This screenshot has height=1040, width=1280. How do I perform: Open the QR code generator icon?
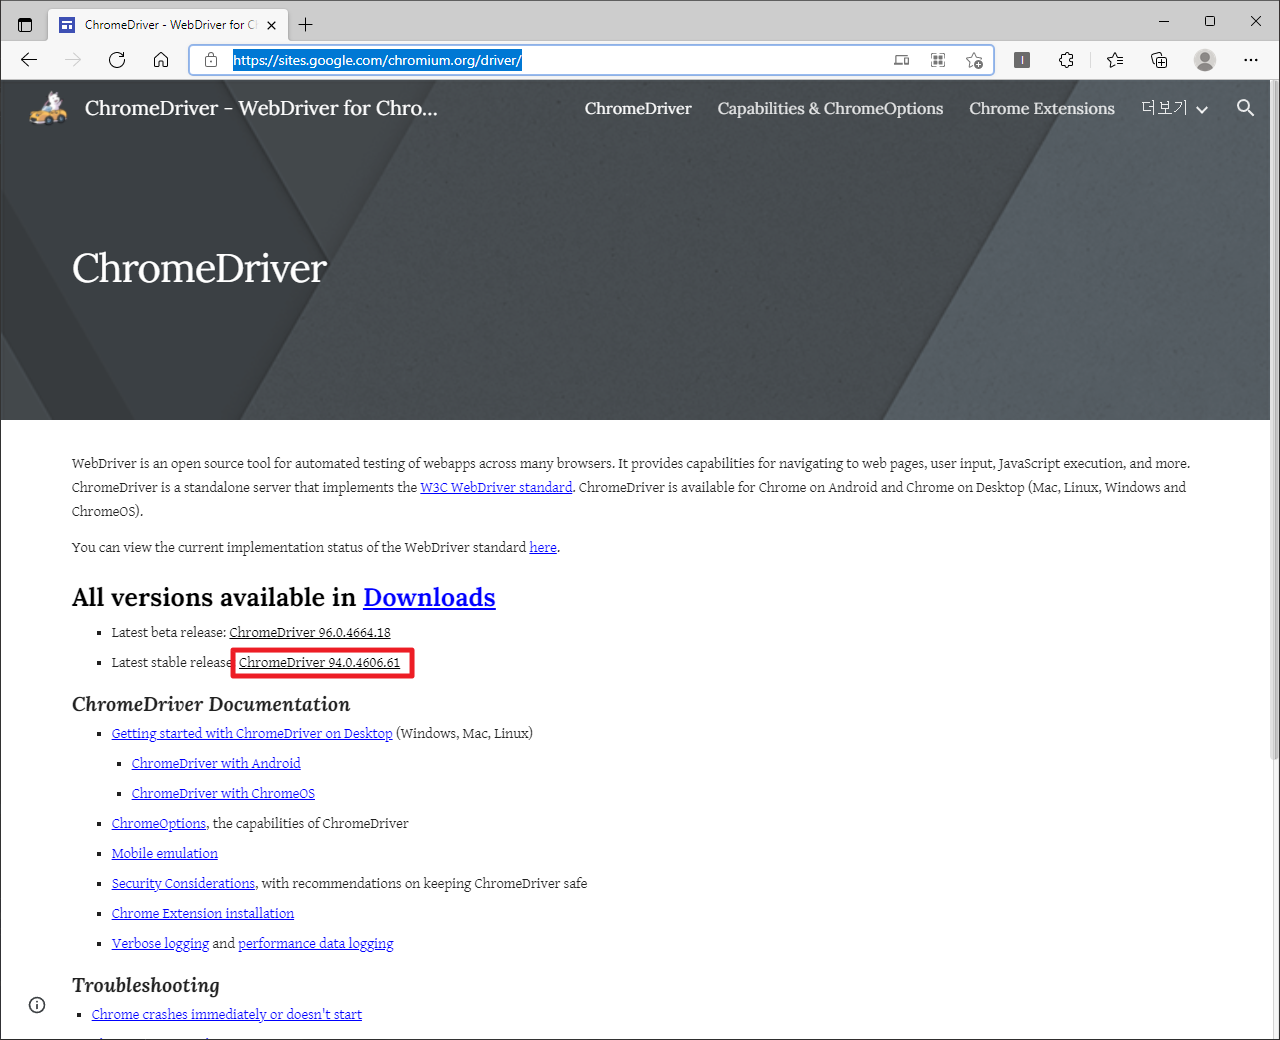click(938, 60)
